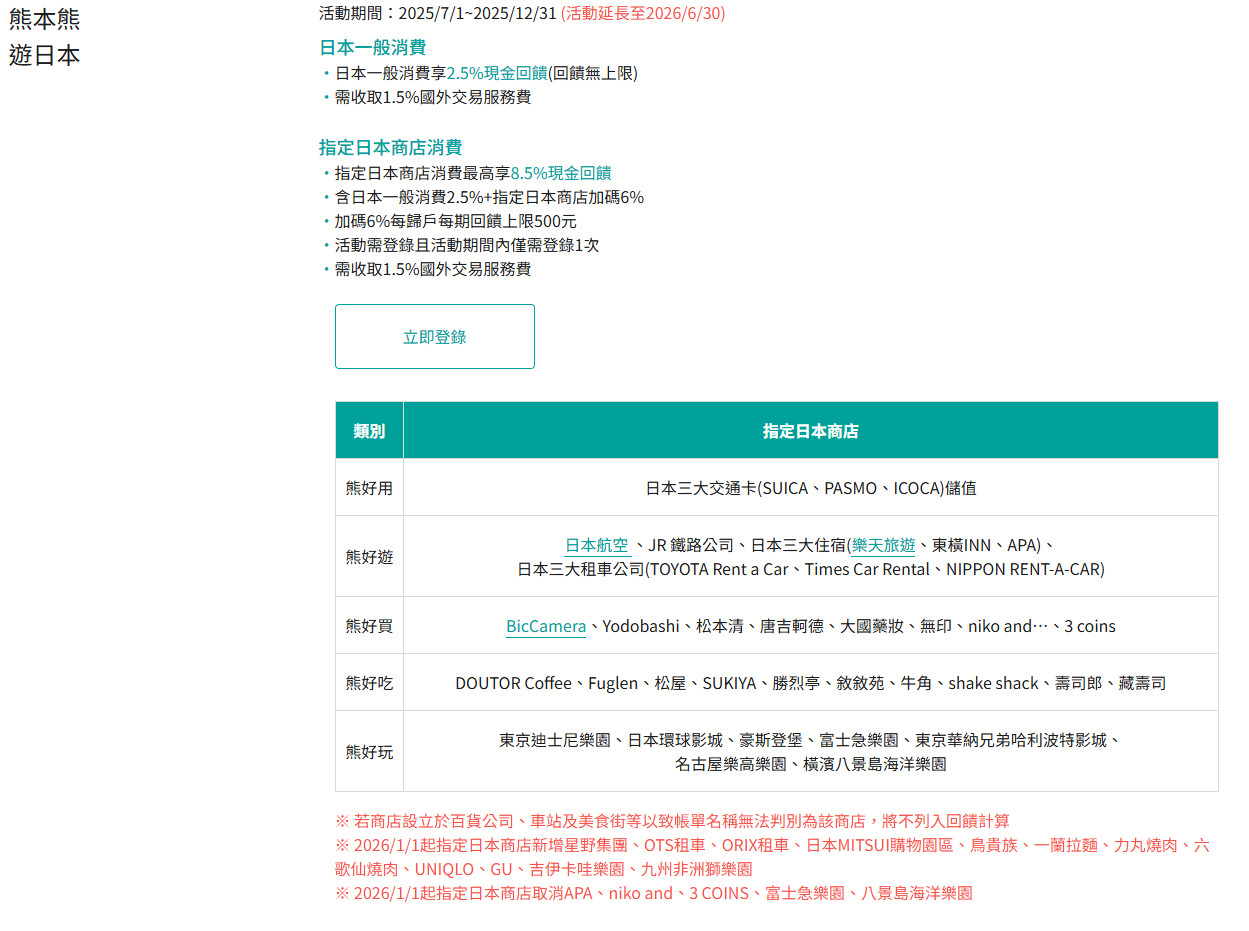Click the 指定日本商店 table header cell
This screenshot has width=1249, height=931.
810,431
